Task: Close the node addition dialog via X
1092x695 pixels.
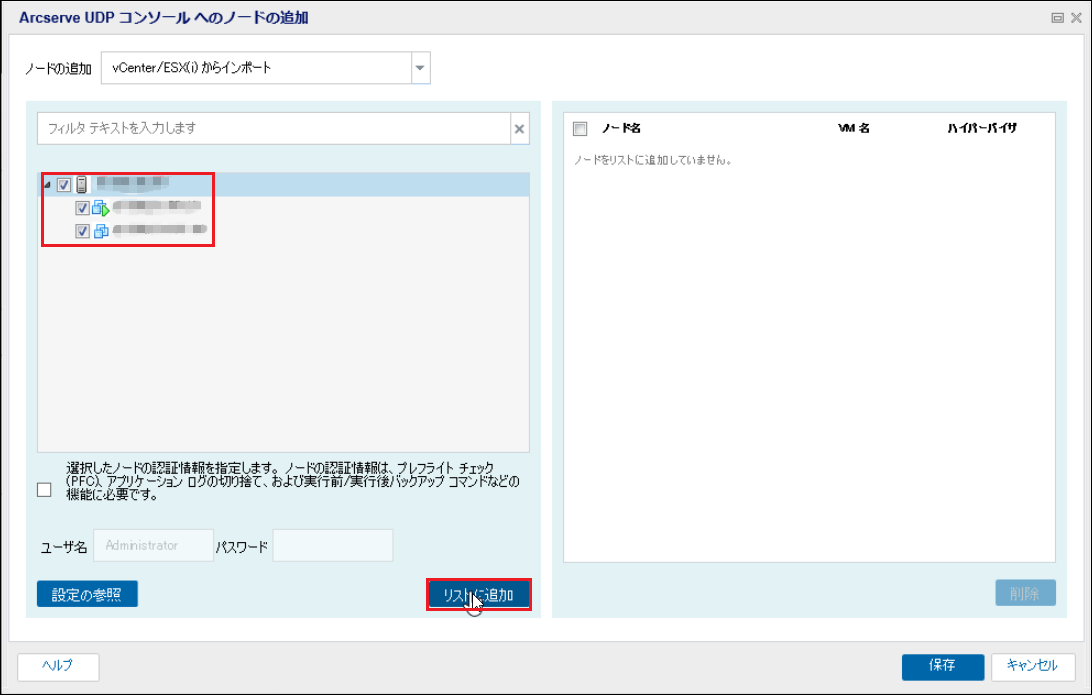Action: point(1076,18)
